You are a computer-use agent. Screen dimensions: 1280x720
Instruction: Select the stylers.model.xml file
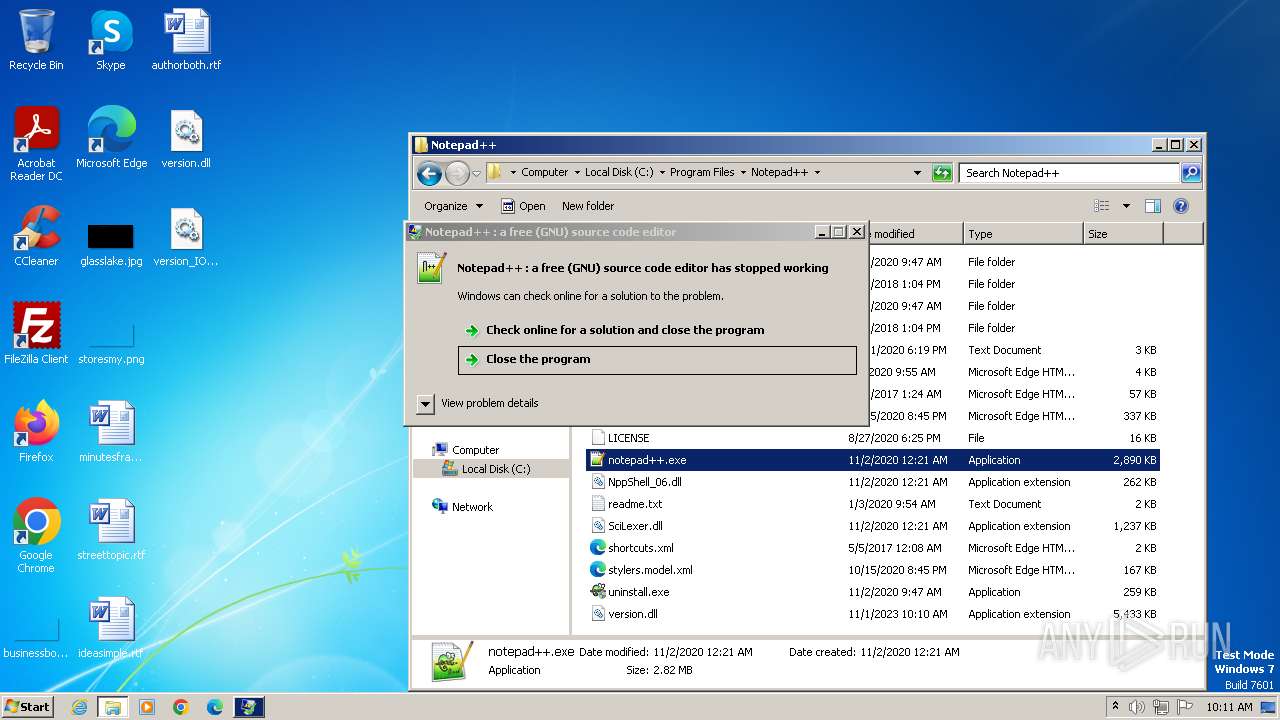(650, 570)
